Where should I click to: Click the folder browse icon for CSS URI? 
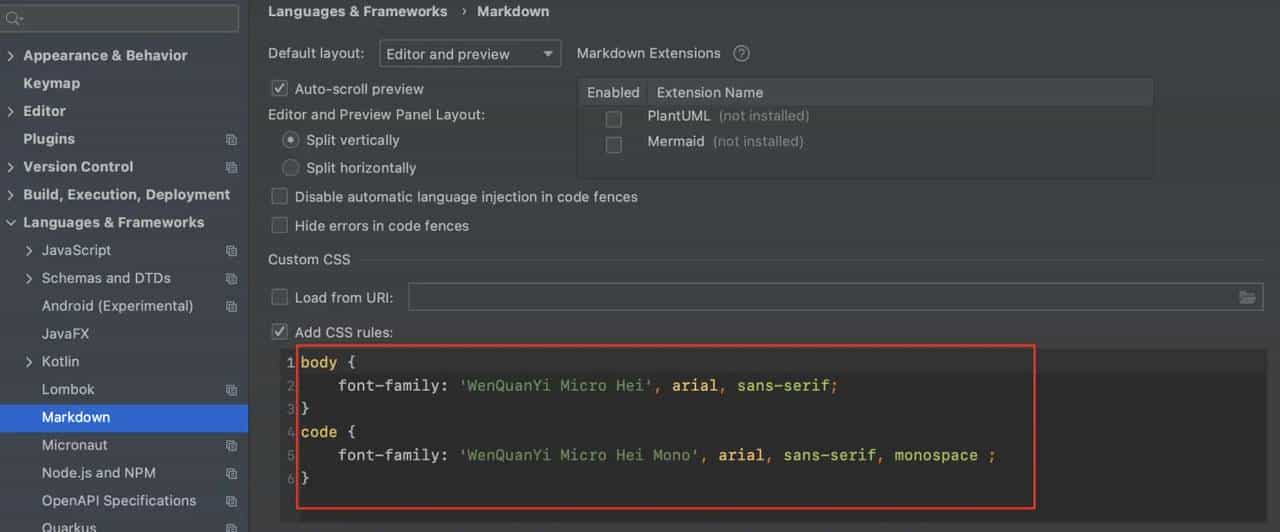click(1247, 297)
